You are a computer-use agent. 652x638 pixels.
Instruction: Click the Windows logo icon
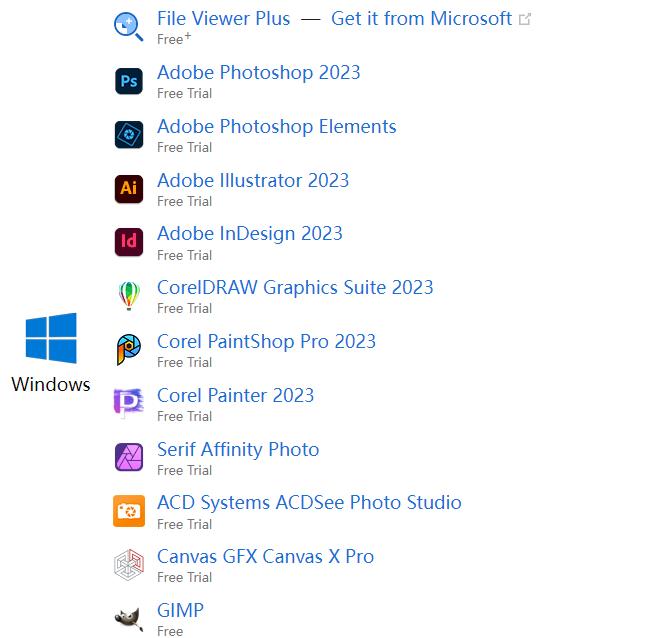(51, 338)
